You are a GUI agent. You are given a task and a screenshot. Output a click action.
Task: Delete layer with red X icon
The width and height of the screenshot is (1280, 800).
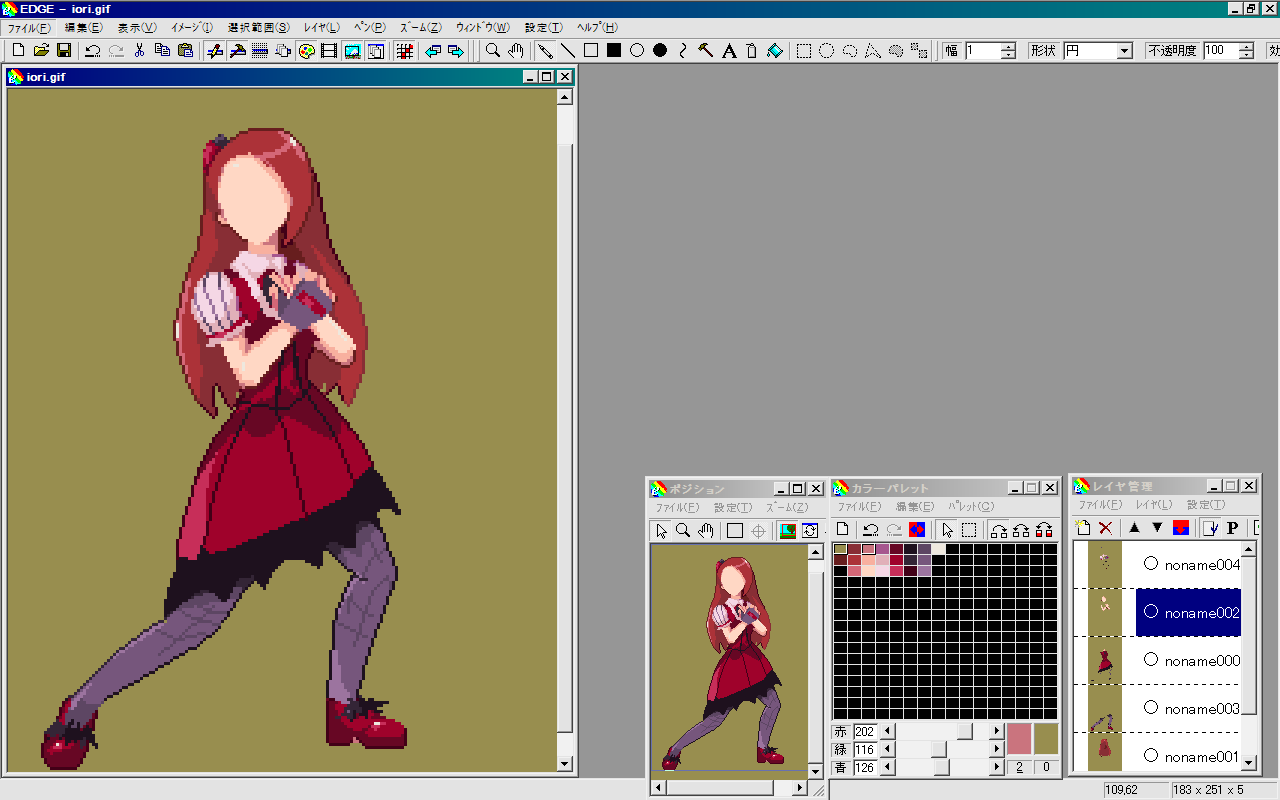point(1105,528)
